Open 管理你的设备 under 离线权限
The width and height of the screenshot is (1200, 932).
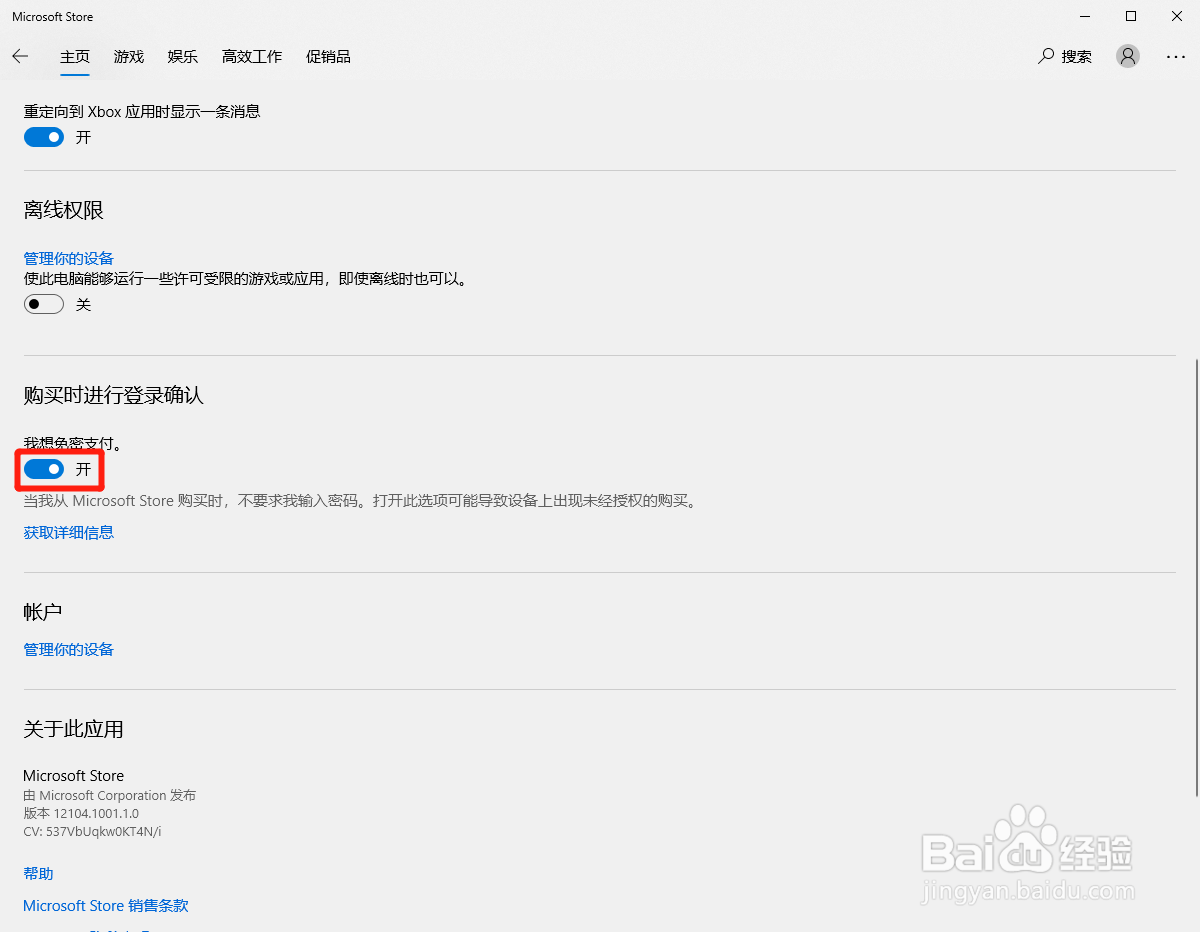(x=69, y=259)
